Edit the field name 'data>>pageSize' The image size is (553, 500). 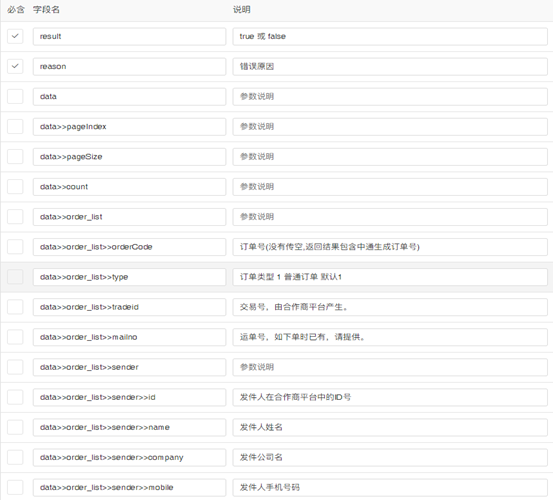(x=129, y=157)
